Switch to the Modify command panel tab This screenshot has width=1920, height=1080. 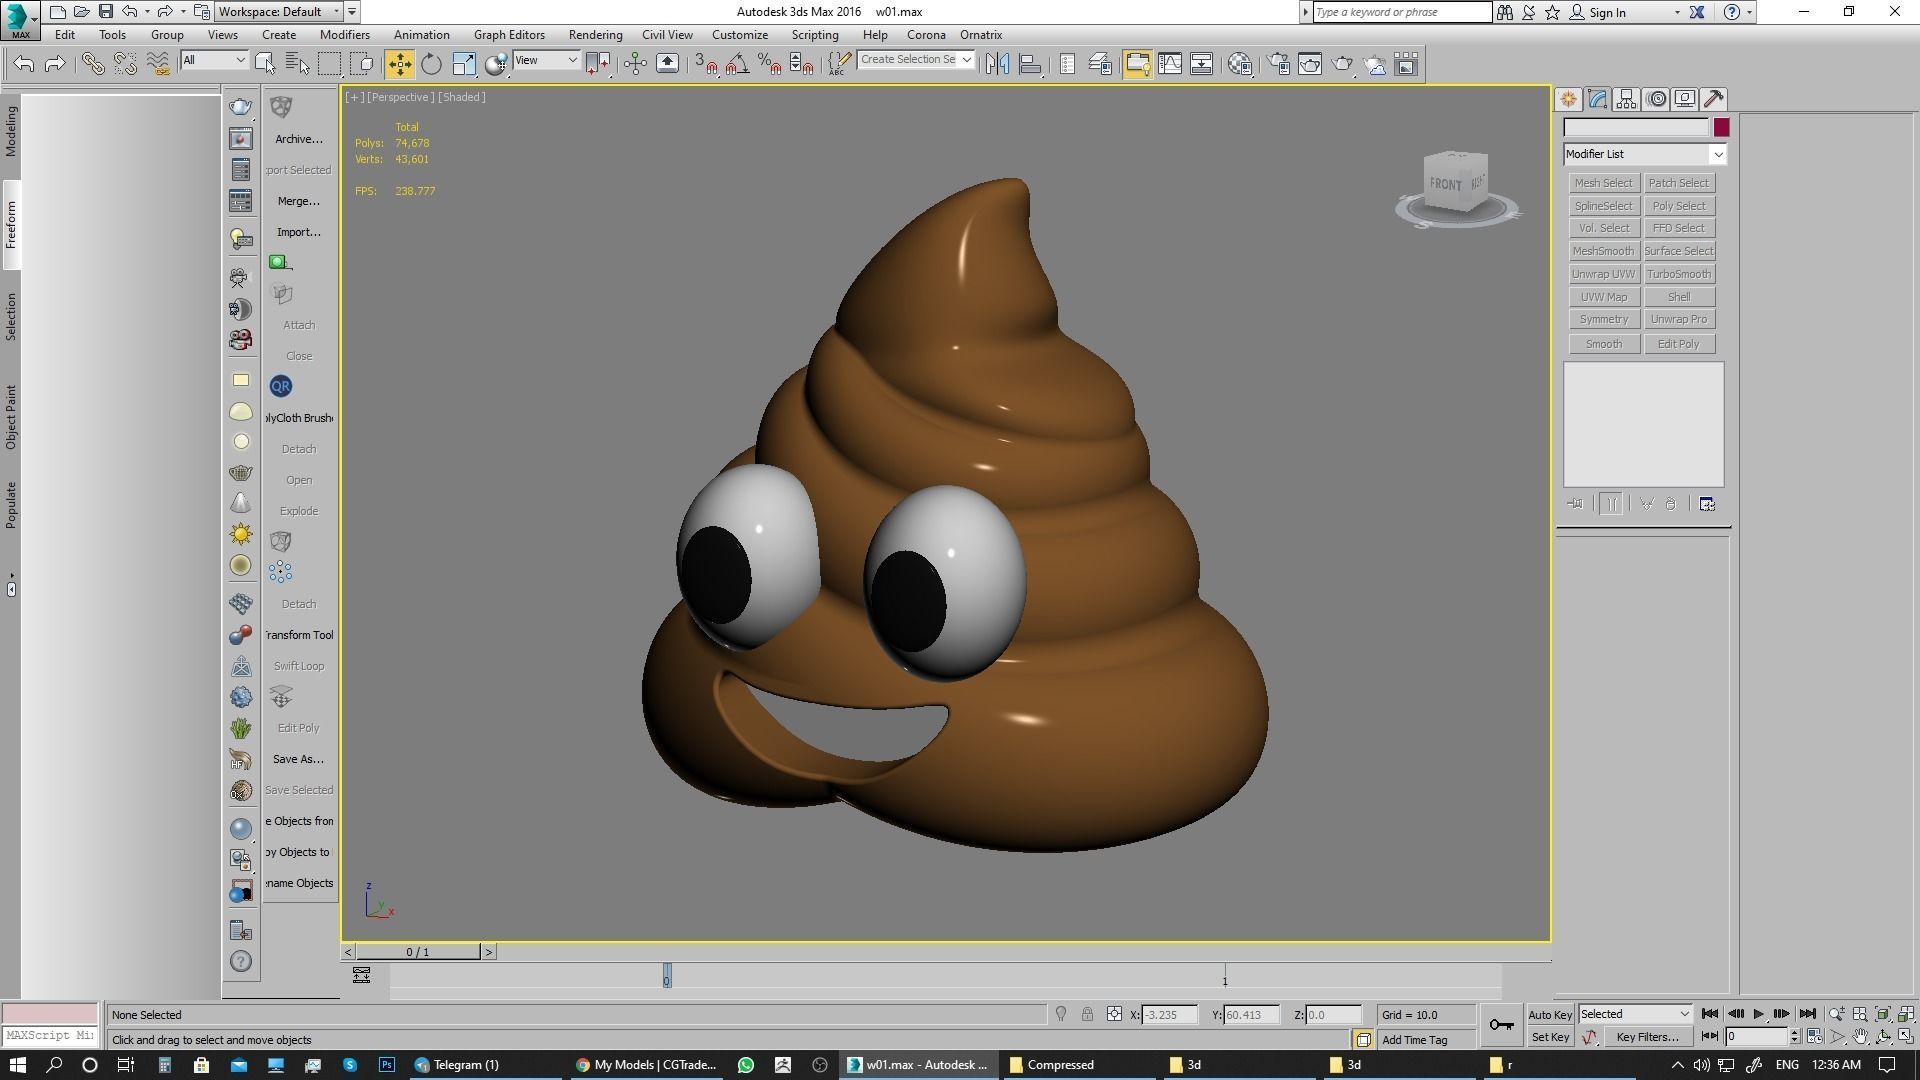point(1597,99)
